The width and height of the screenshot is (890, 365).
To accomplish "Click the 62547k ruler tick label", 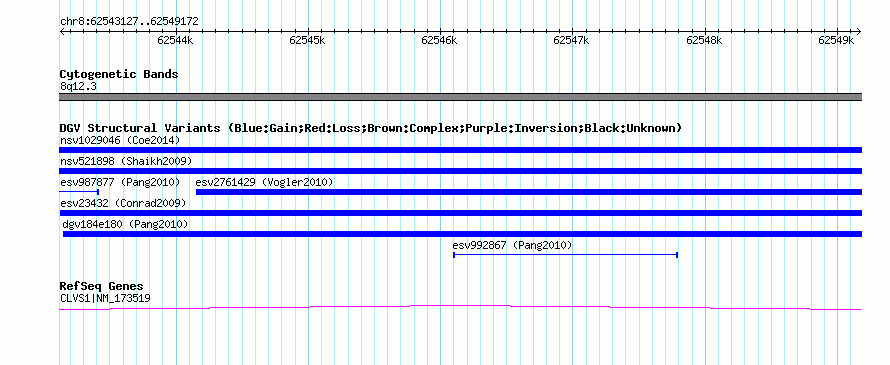I will (x=572, y=40).
